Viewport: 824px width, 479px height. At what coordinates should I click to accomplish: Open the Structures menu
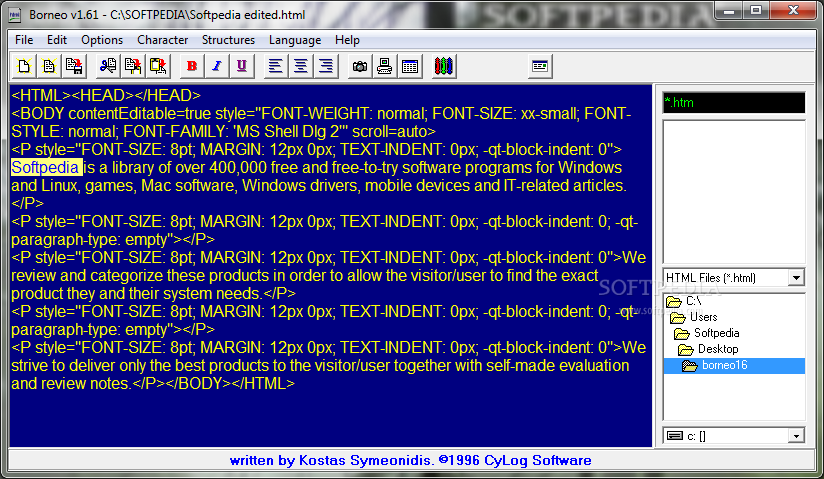coord(228,40)
